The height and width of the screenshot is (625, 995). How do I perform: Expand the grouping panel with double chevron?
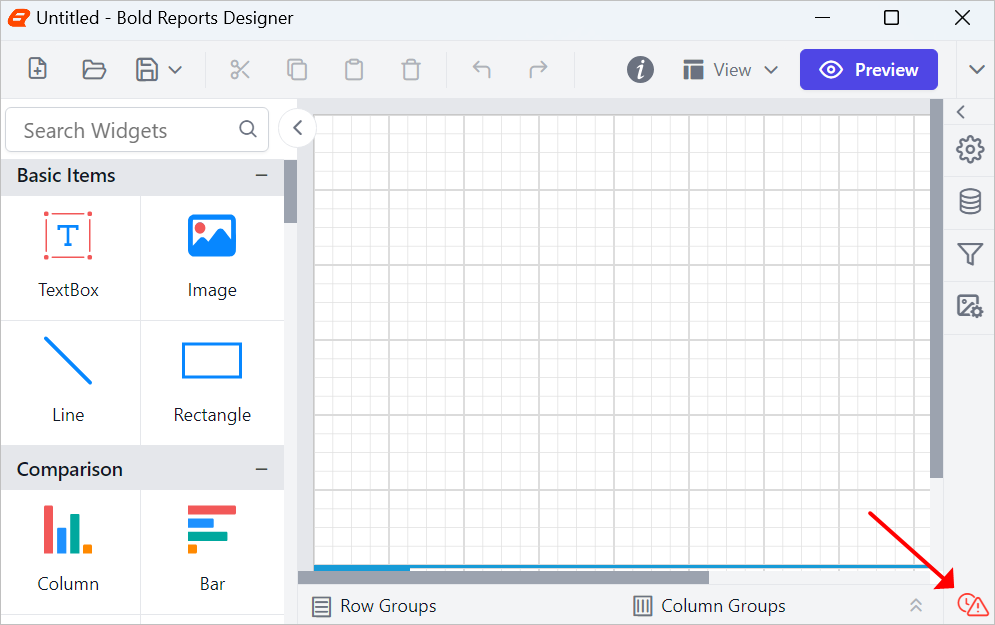[916, 606]
